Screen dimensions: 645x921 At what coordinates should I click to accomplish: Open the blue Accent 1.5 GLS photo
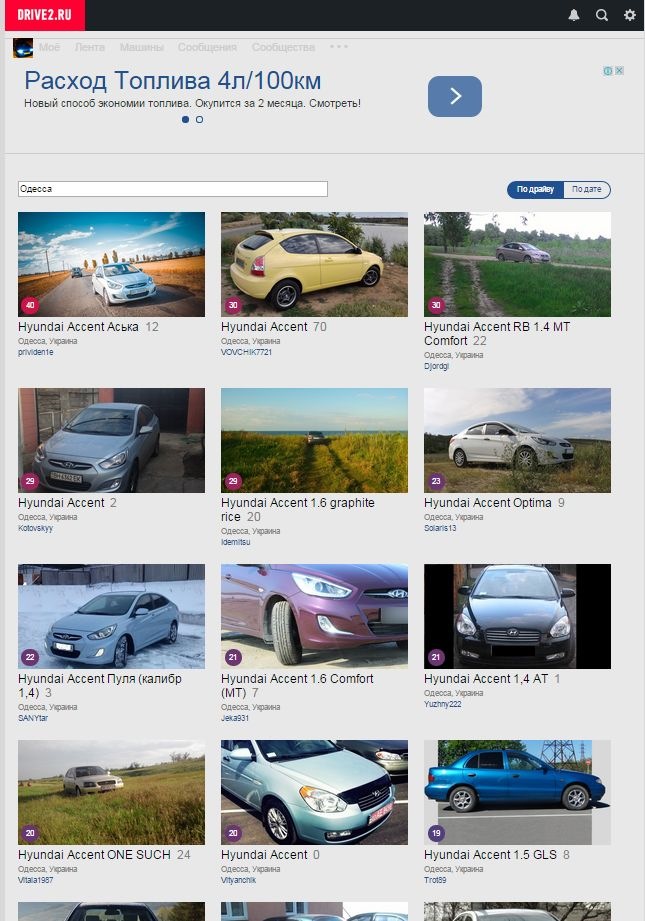518,792
